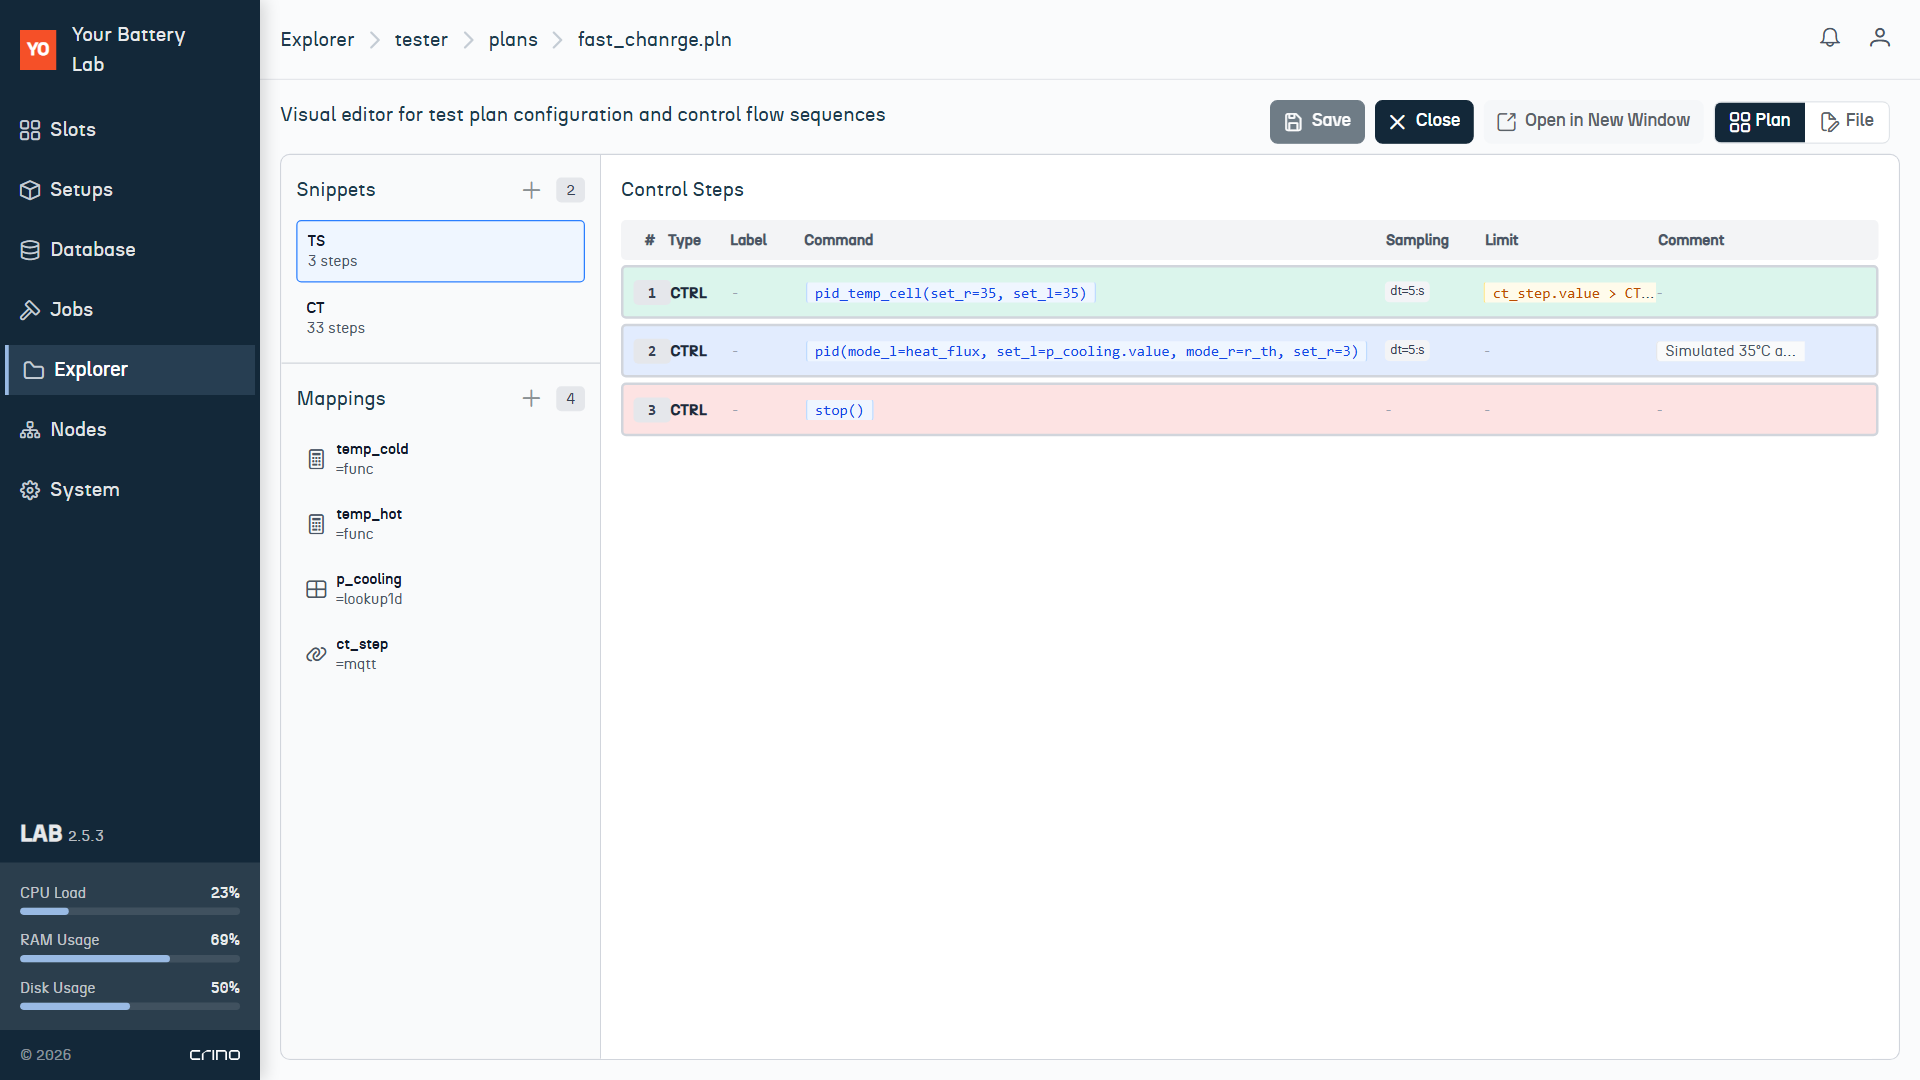Add a new mapping with plus icon
Screen dimensions: 1920x1080
[531, 398]
